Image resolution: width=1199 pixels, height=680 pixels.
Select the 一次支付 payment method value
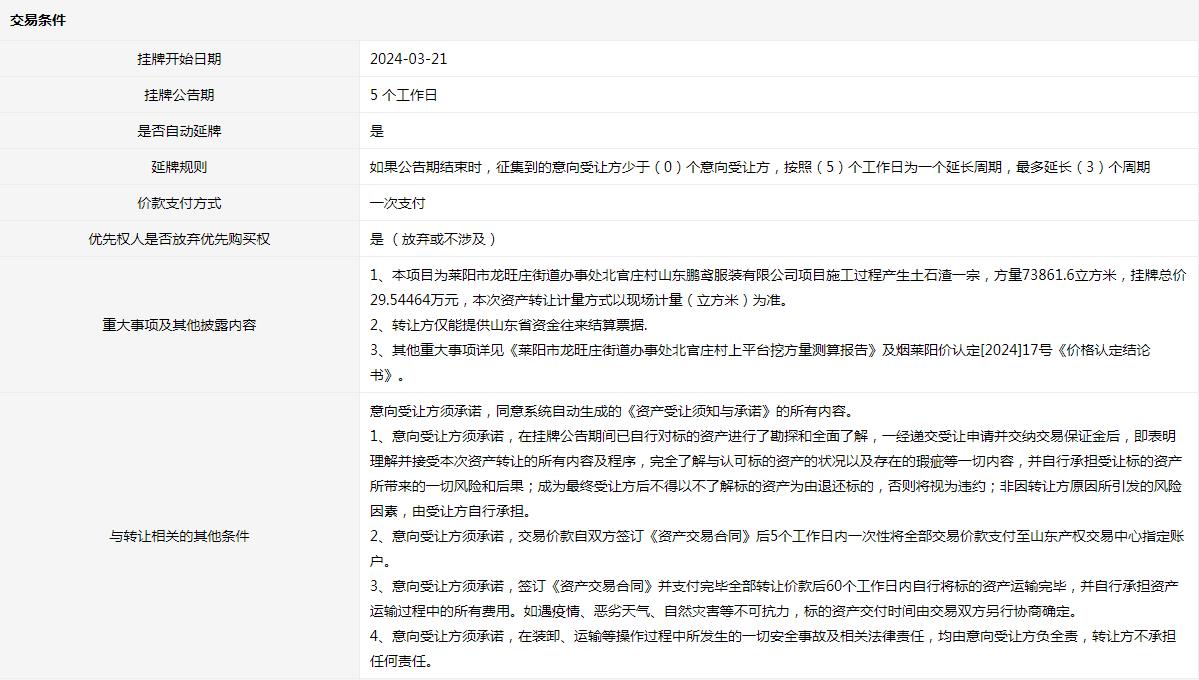(x=397, y=203)
